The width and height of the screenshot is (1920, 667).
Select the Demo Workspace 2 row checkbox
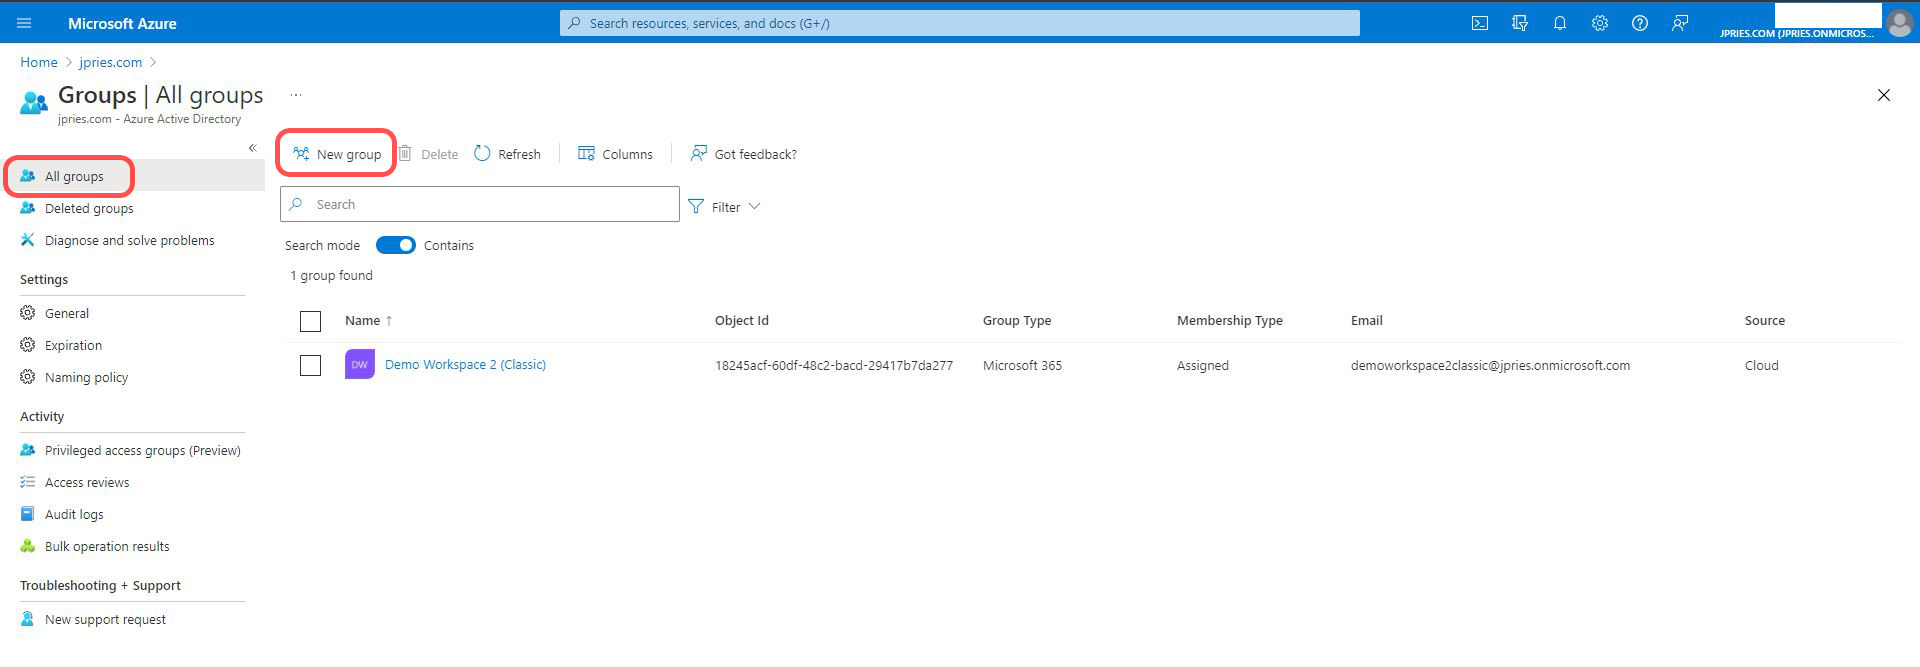click(311, 365)
